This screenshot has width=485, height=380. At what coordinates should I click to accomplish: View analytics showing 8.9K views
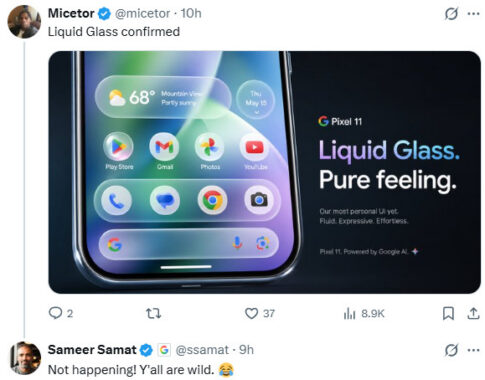pos(364,313)
